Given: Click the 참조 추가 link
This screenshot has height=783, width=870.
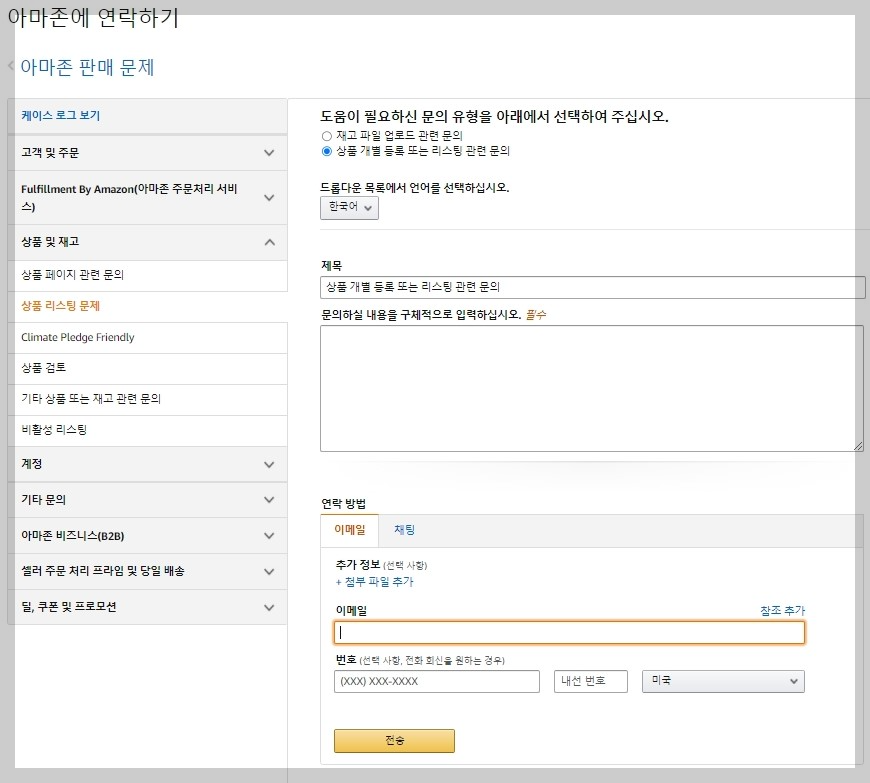Looking at the screenshot, I should click(782, 610).
